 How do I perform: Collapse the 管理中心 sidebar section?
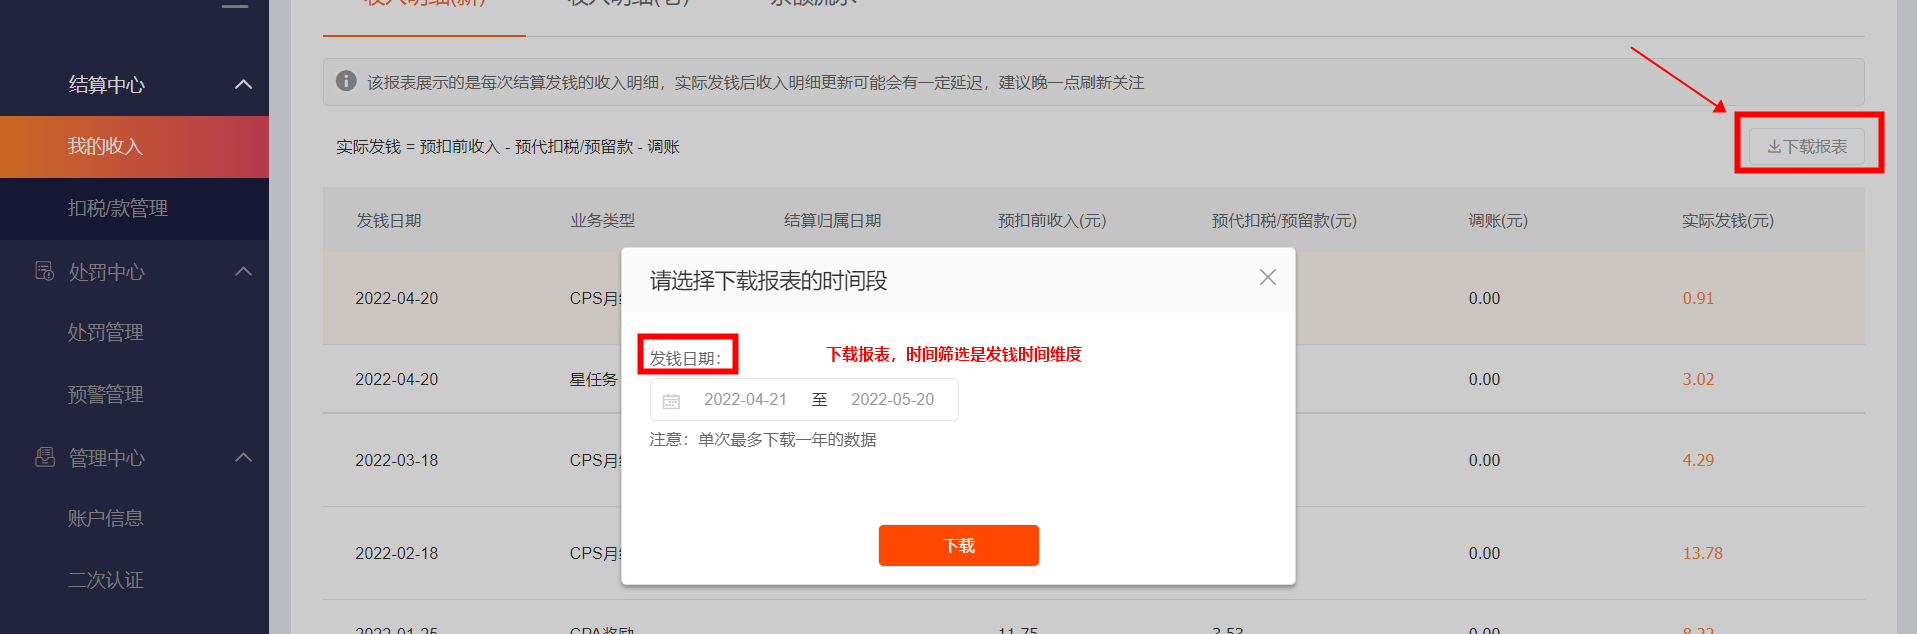243,458
